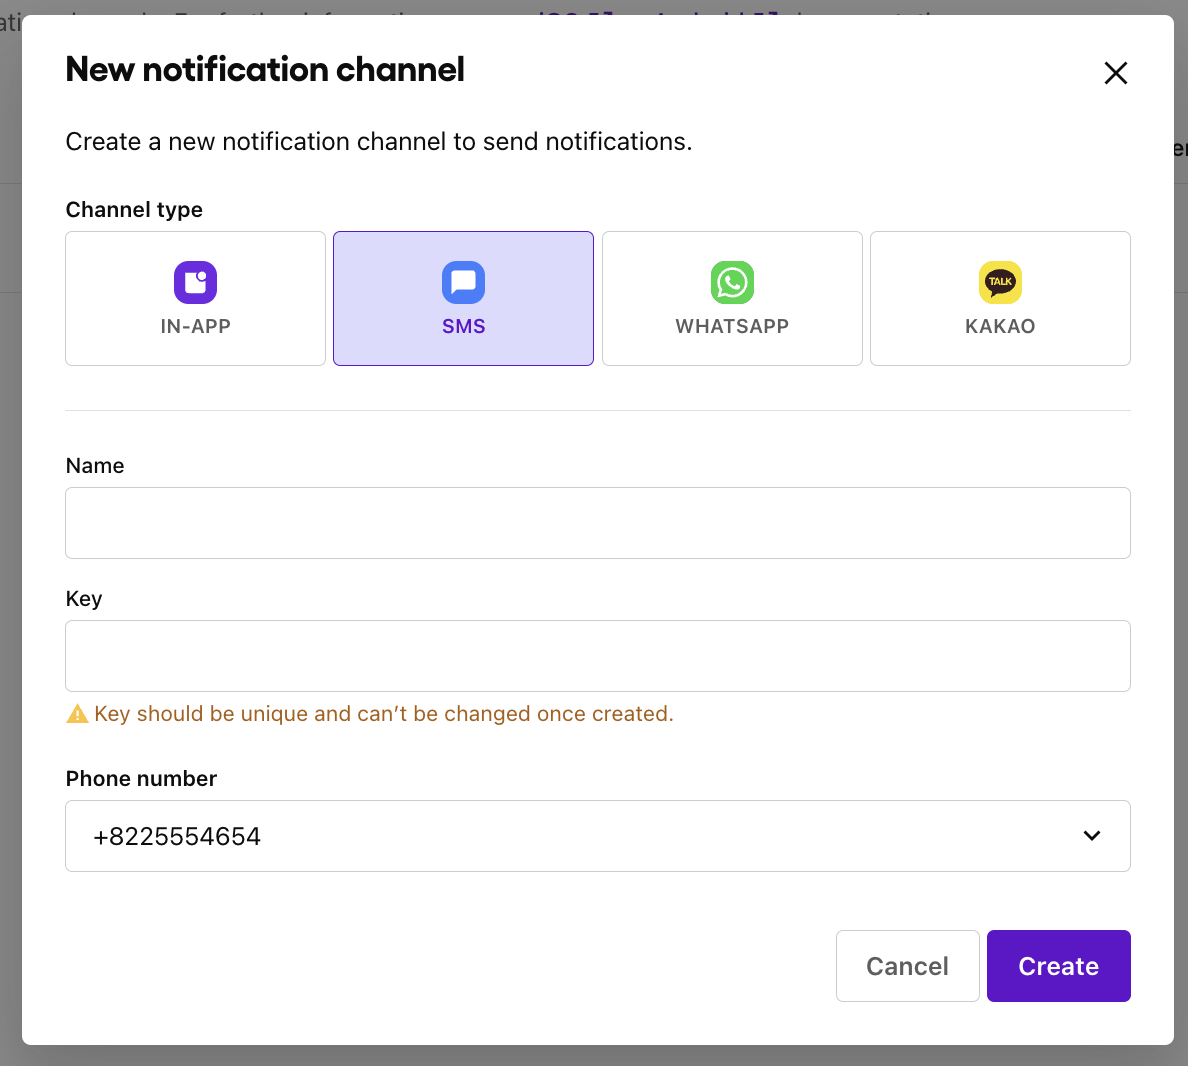Screen dimensions: 1188x1066
Task: Click the purple in-app notification badge icon
Action: pyautogui.click(x=195, y=282)
